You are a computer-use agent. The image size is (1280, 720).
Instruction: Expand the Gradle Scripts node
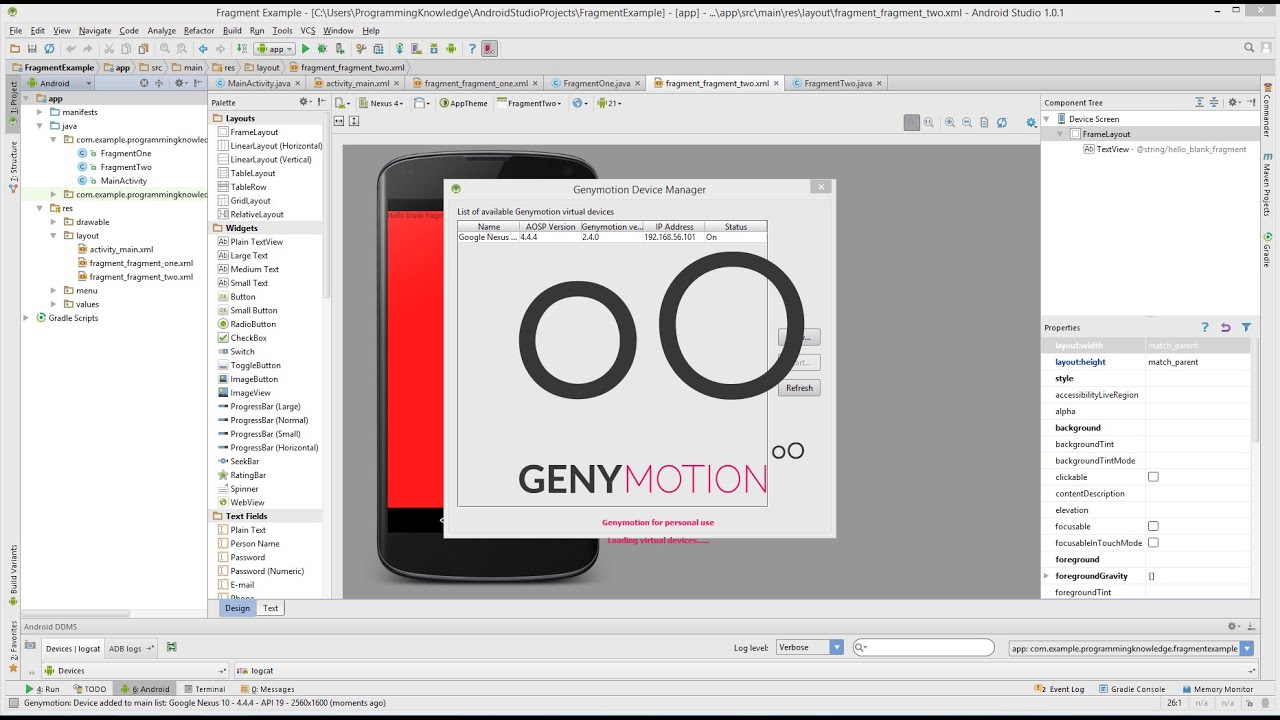pyautogui.click(x=27, y=318)
